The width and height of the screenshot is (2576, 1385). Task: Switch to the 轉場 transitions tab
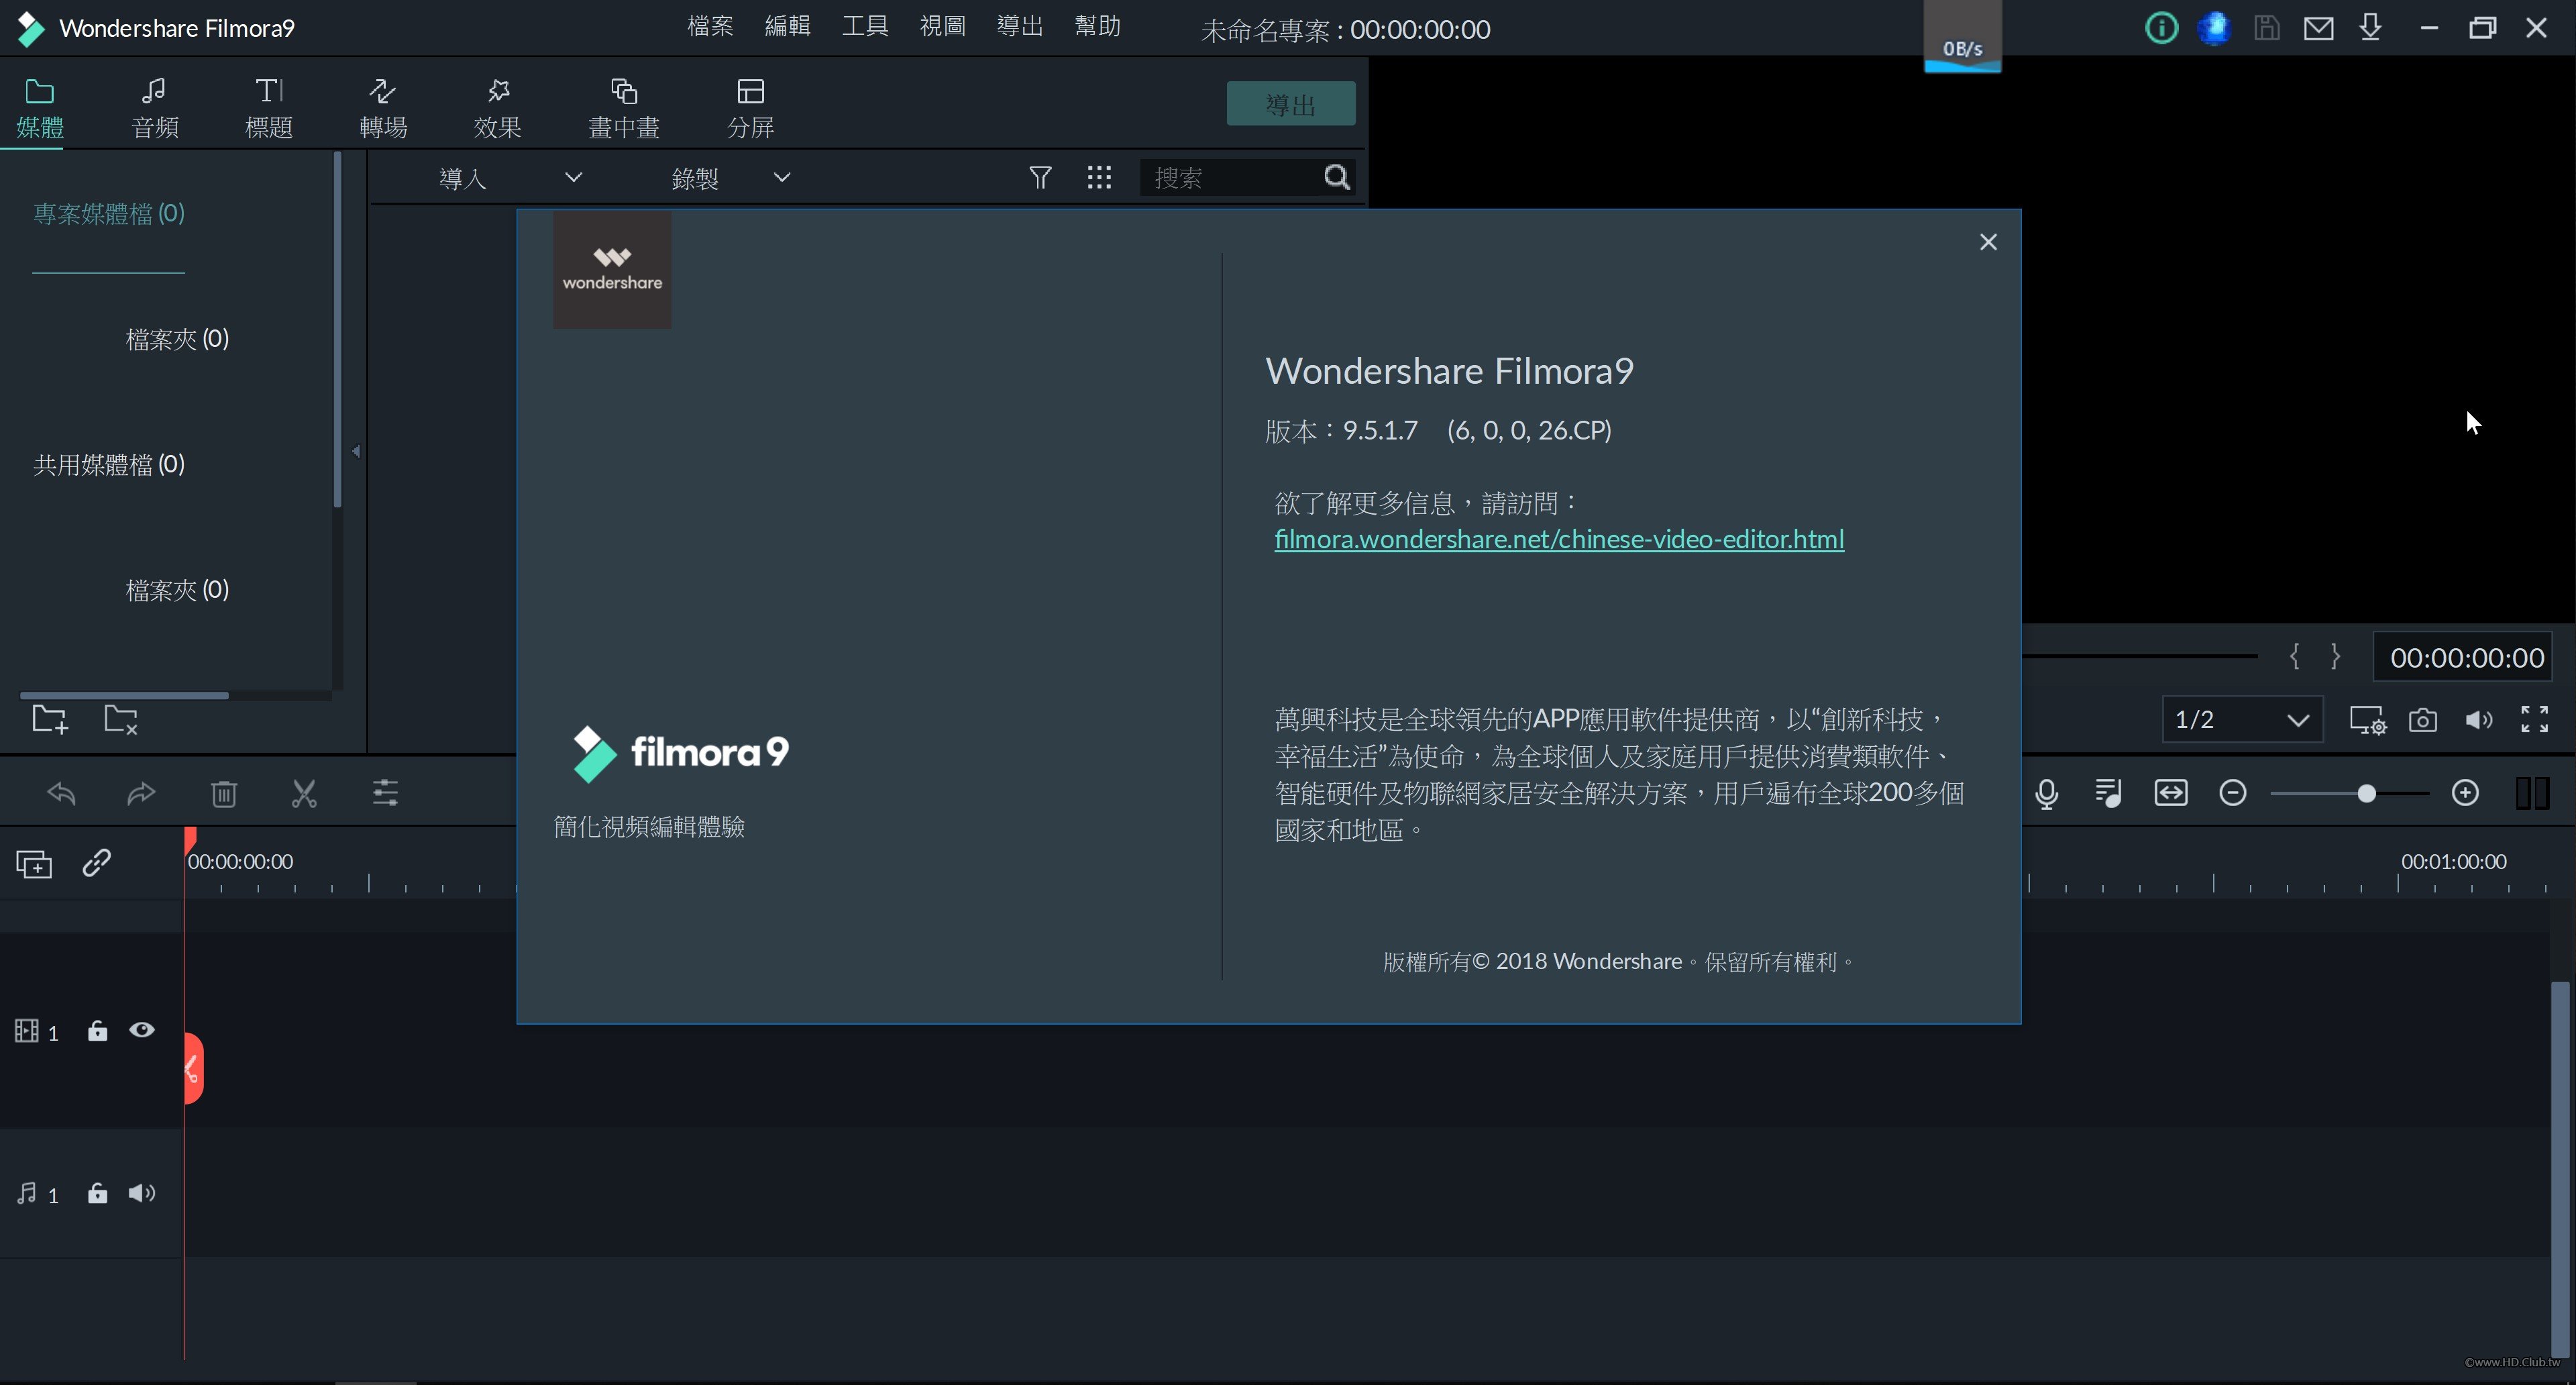click(383, 108)
